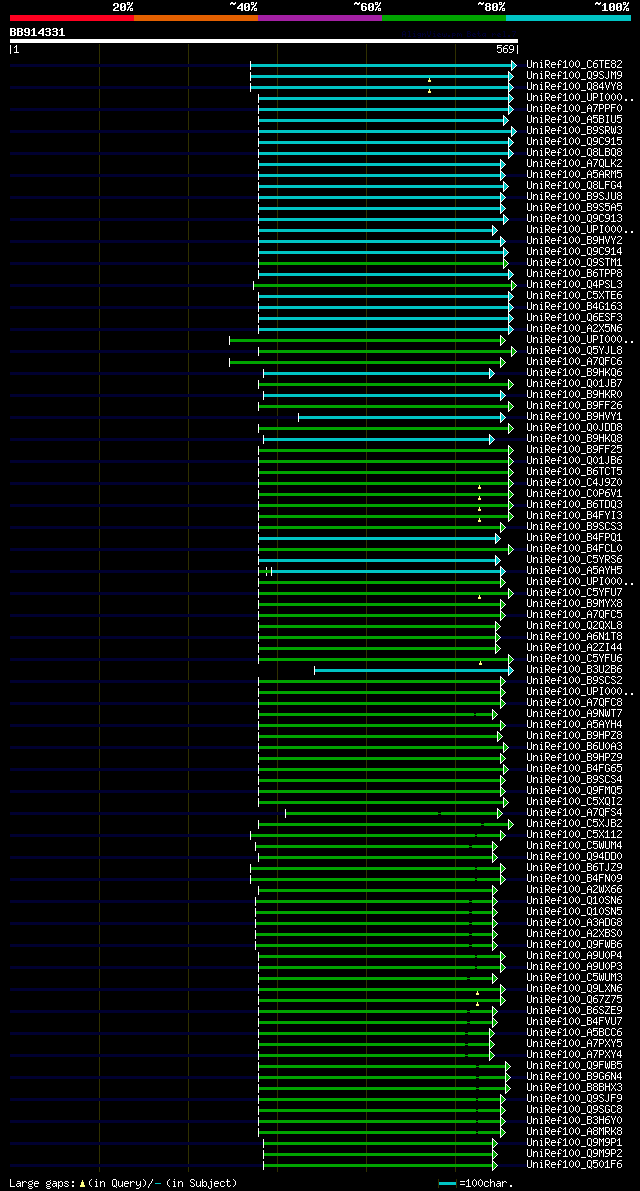The width and height of the screenshot is (640, 1191).
Task: Select the UniRef100_B9HVY2 label
Action: (x=574, y=241)
